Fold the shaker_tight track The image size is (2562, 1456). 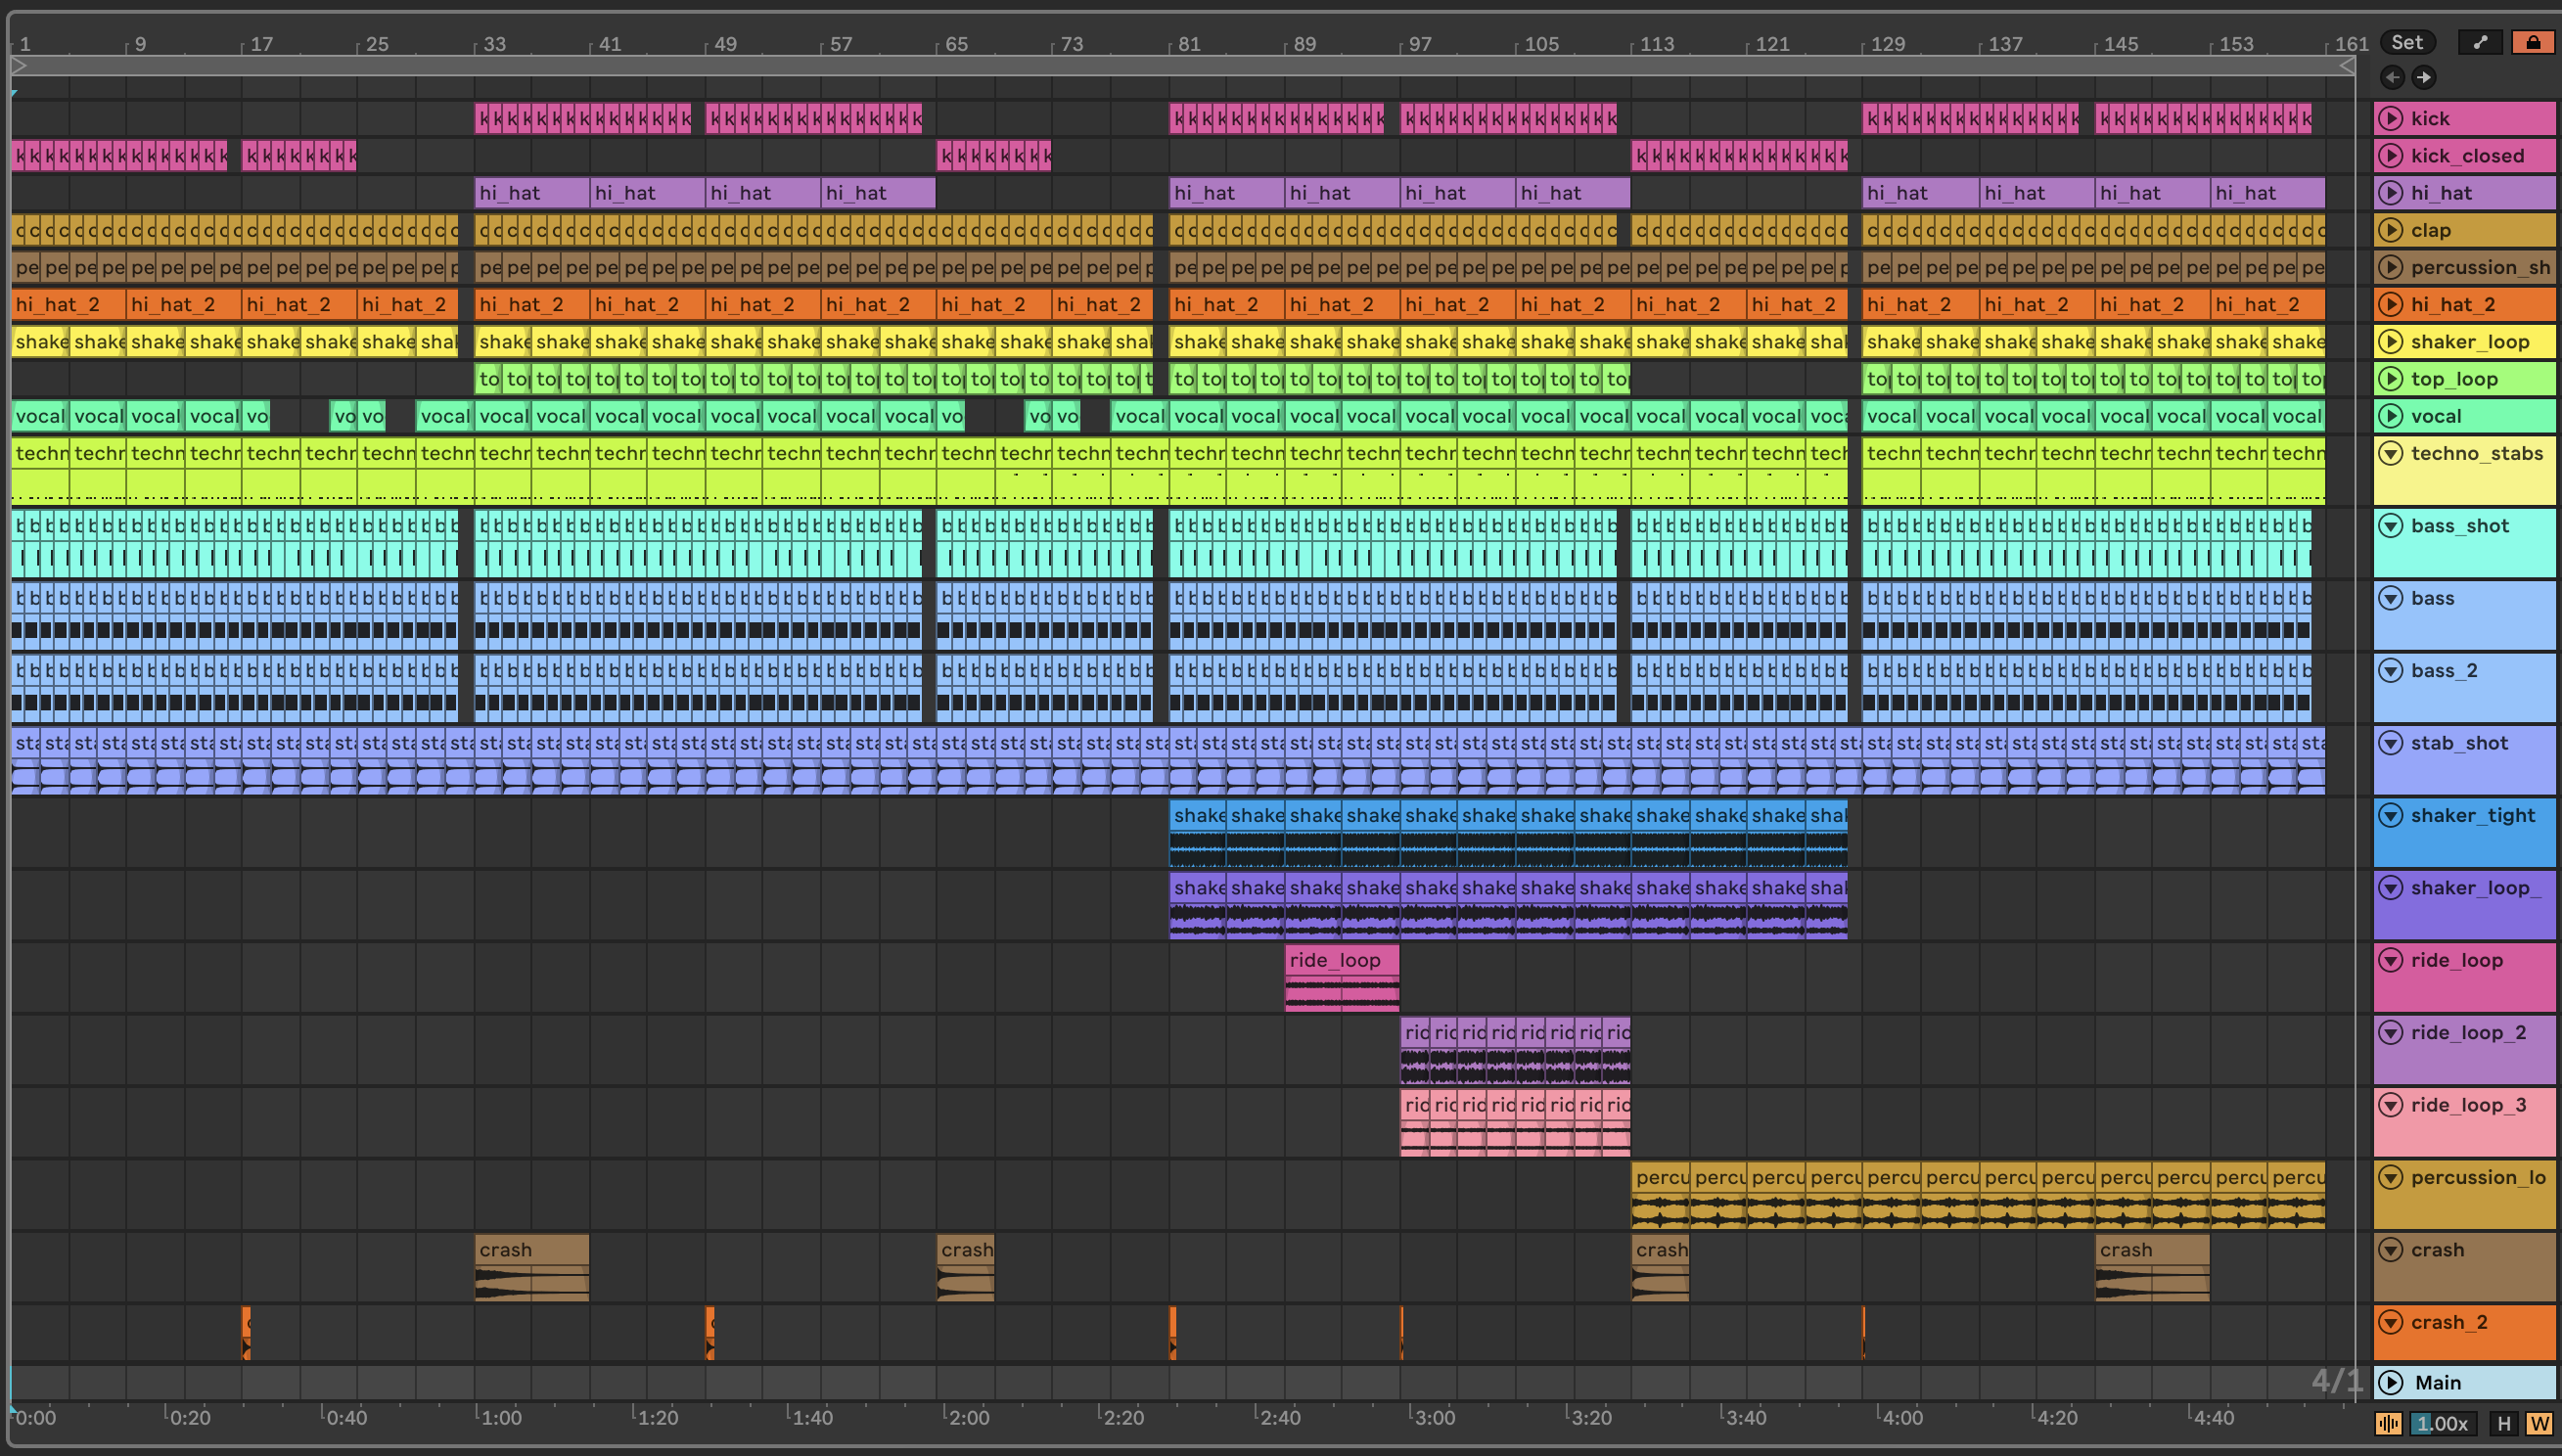2391,815
